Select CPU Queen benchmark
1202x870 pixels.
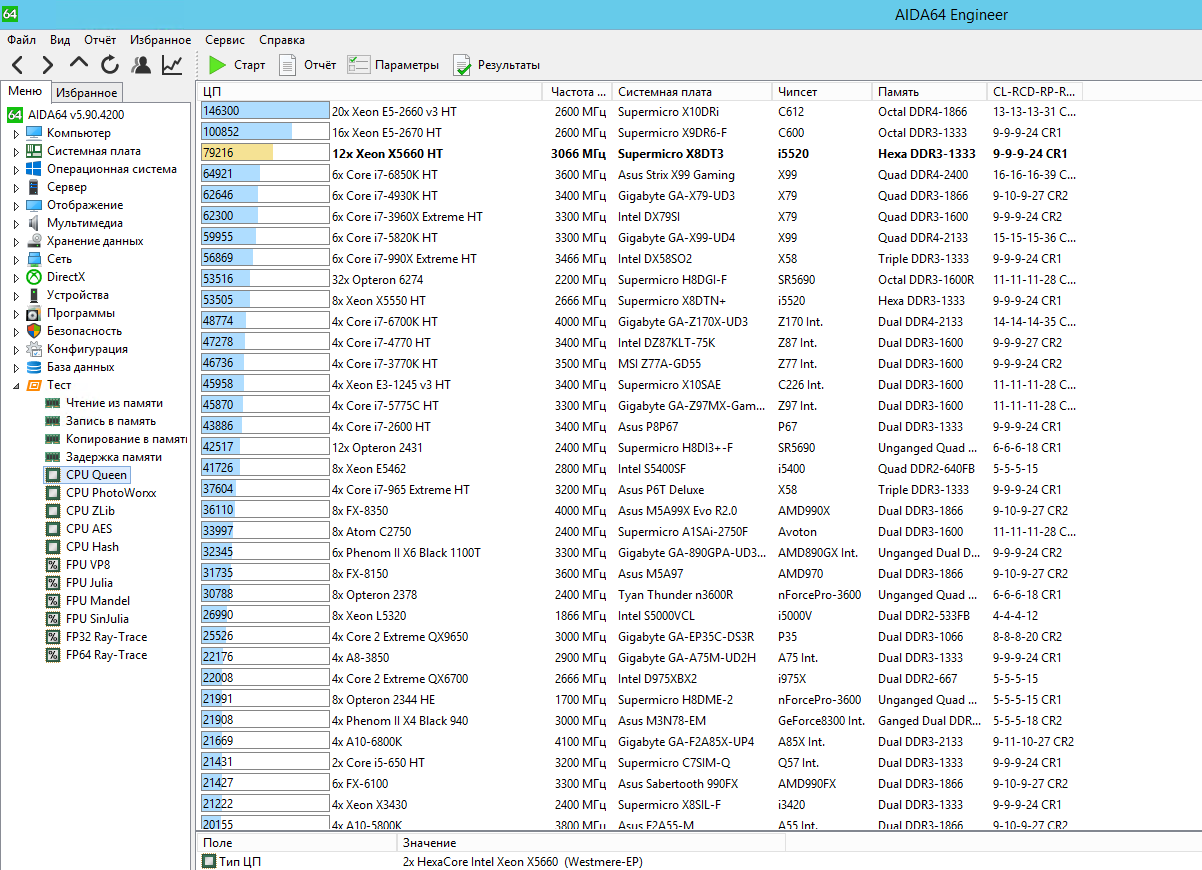[96, 475]
